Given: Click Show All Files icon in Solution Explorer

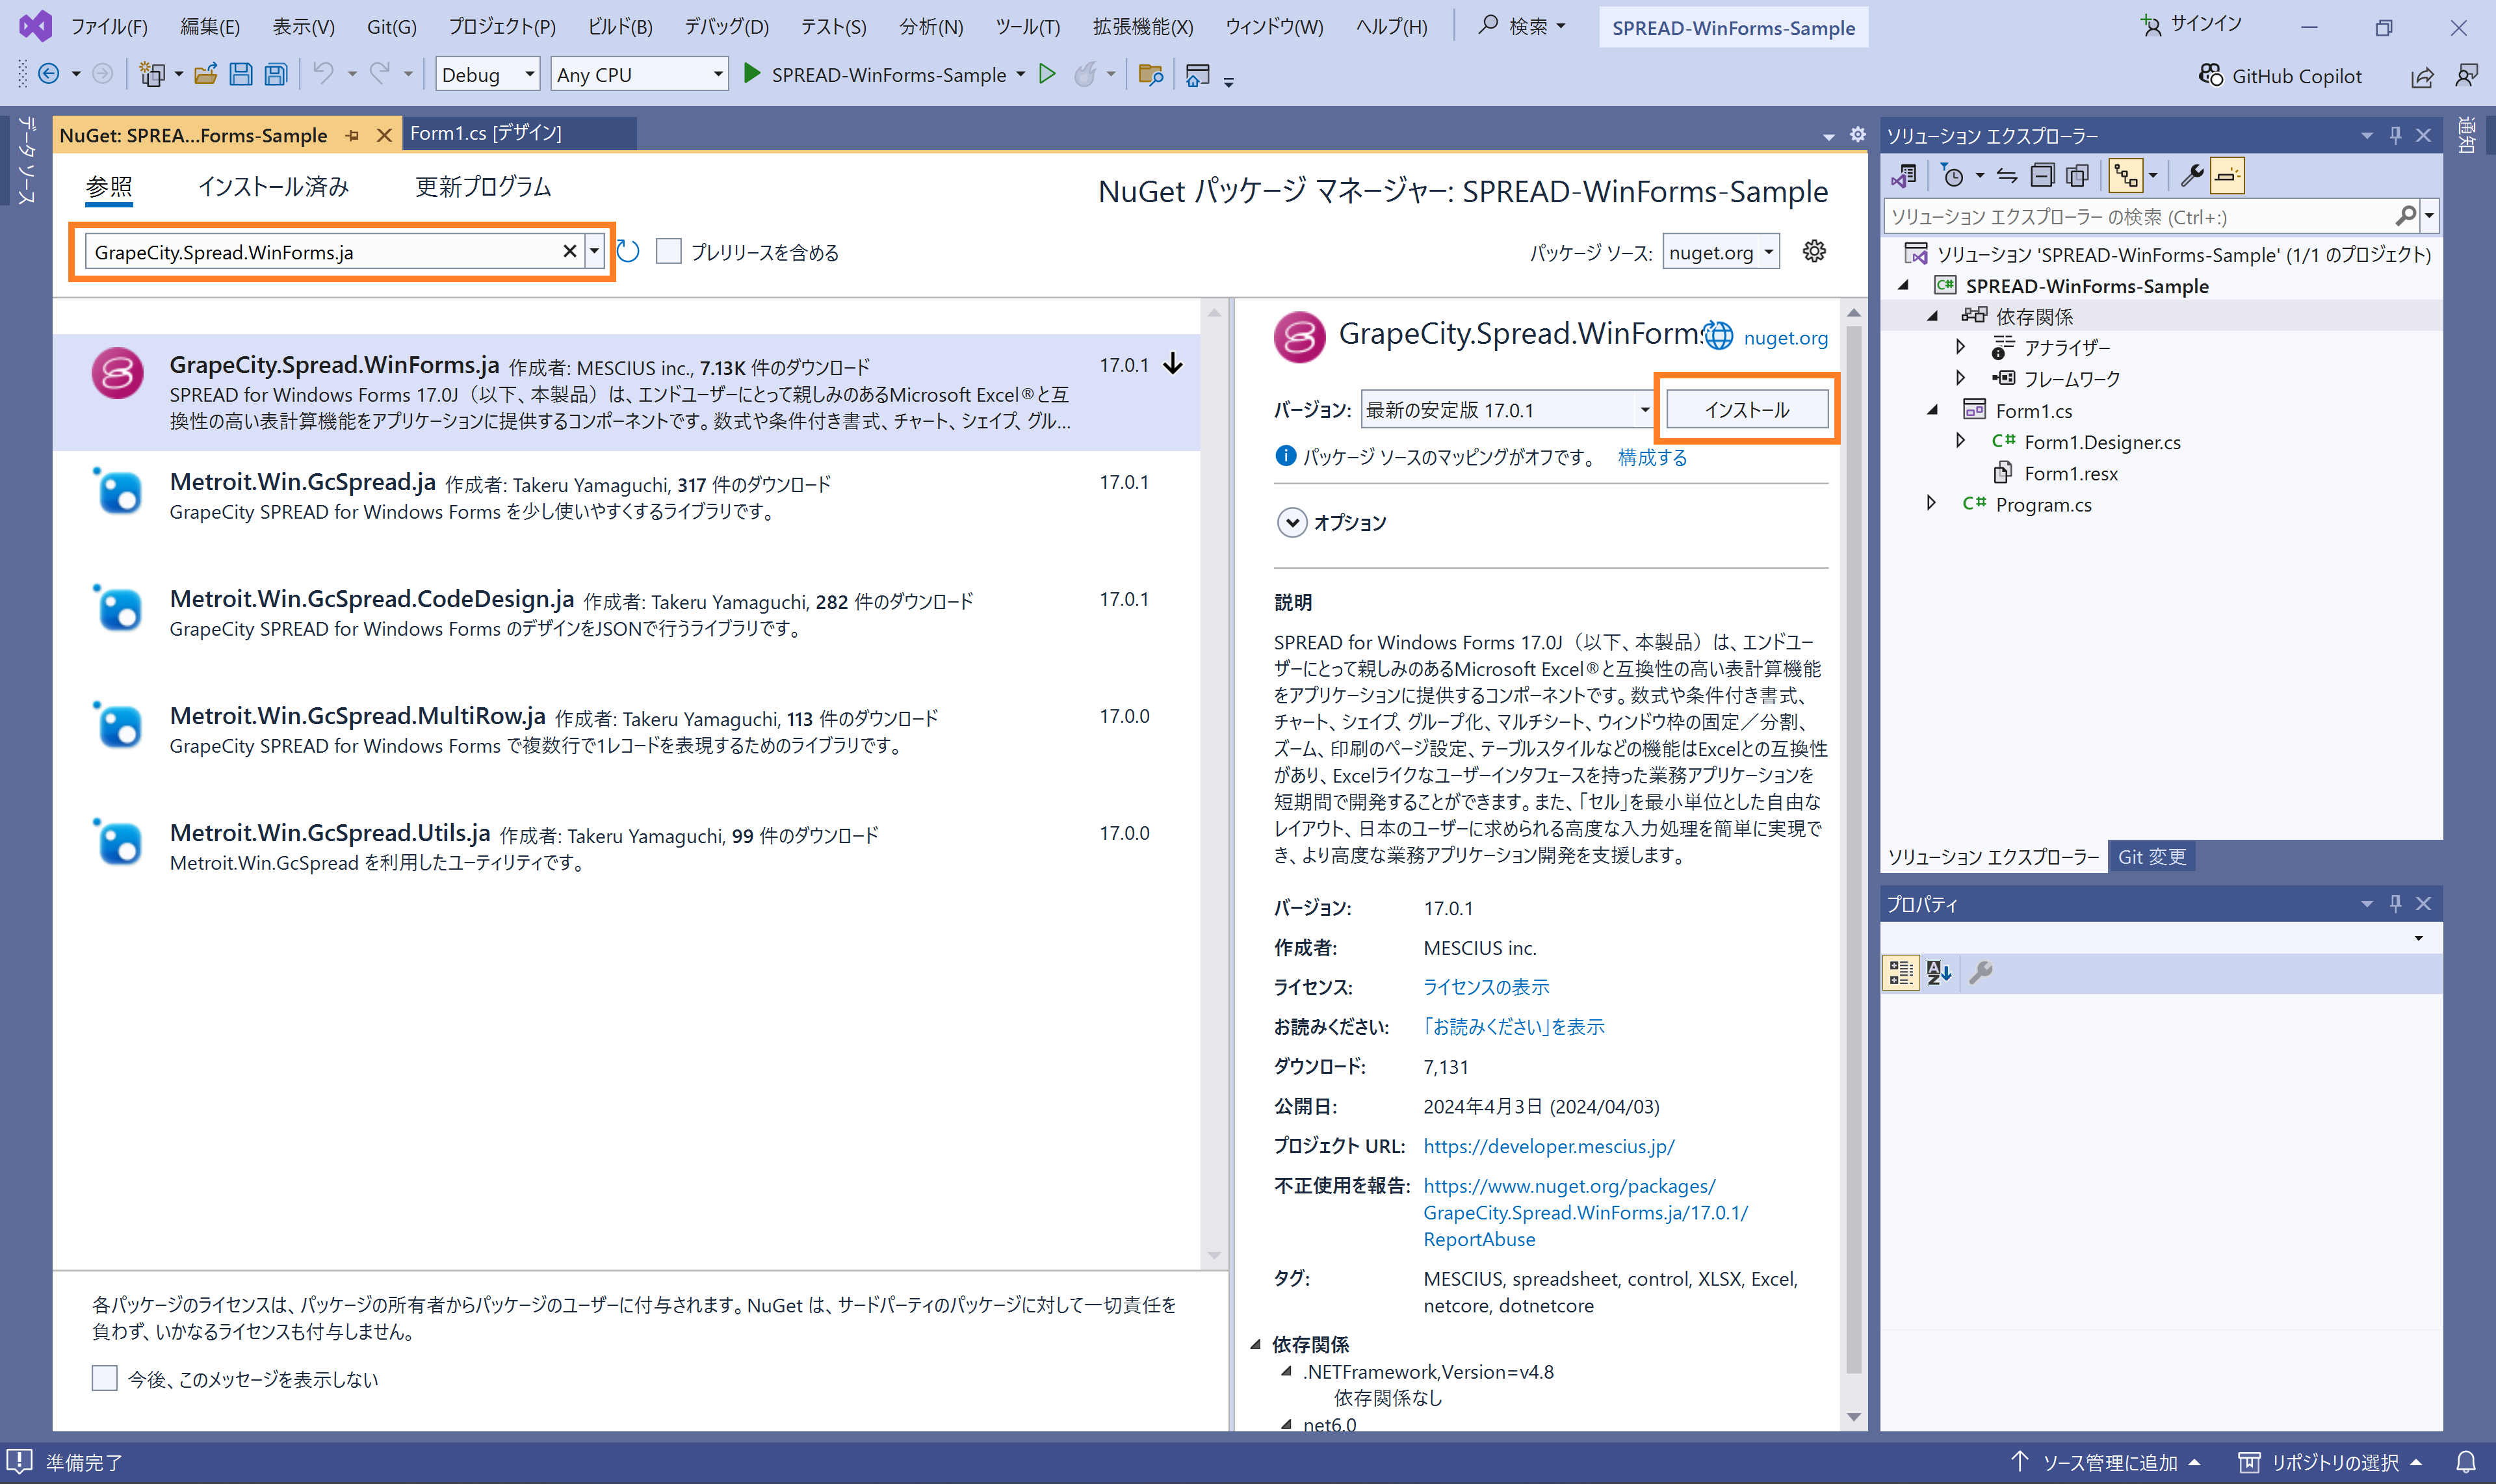Looking at the screenshot, I should coord(2078,176).
